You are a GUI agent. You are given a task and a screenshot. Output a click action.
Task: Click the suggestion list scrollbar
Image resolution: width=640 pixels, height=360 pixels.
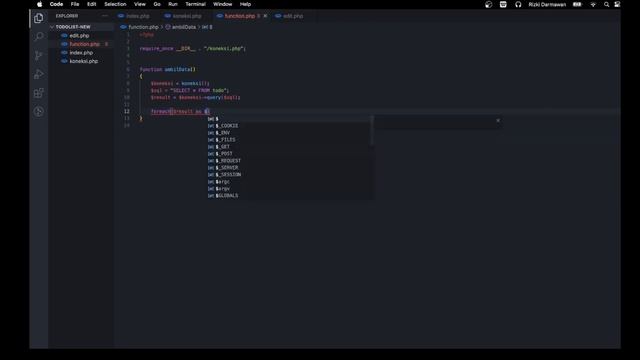[x=372, y=131]
